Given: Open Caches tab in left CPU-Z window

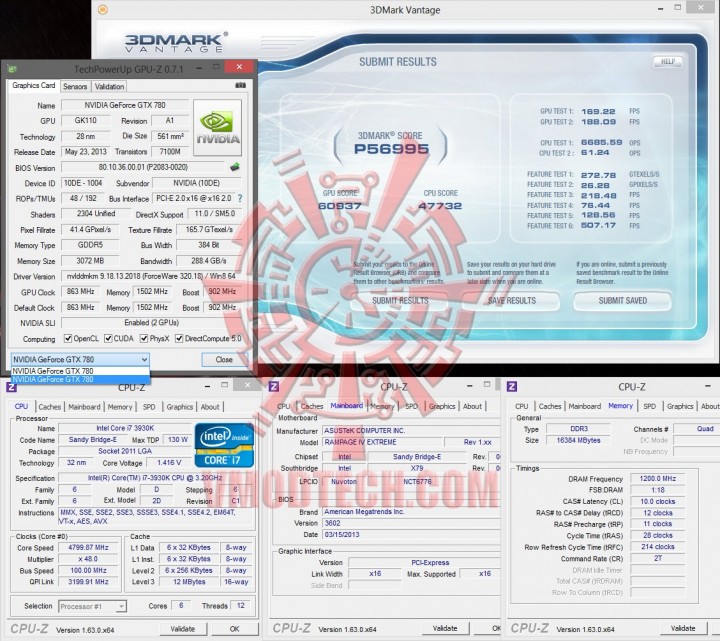Looking at the screenshot, I should tap(50, 407).
